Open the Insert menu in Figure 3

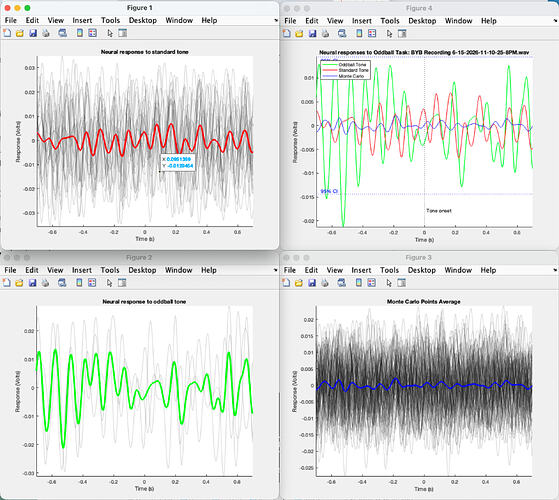point(361,270)
